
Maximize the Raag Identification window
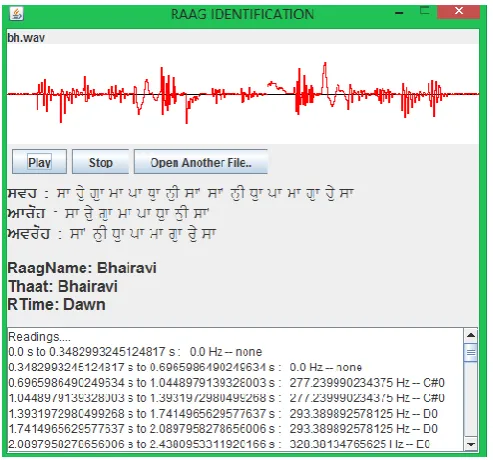pyautogui.click(x=424, y=11)
